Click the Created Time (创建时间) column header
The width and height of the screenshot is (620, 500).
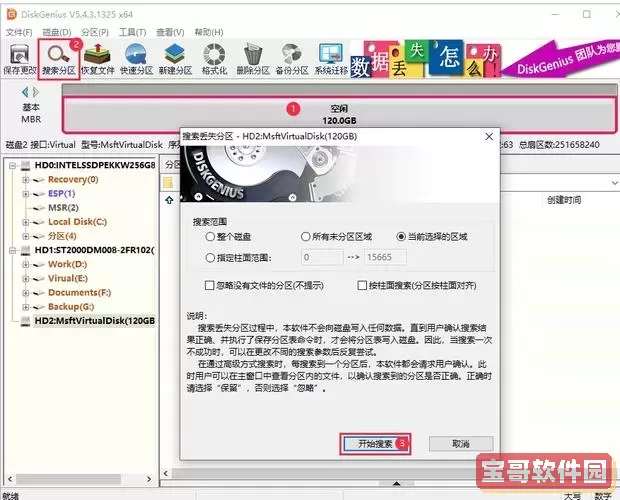pyautogui.click(x=564, y=200)
